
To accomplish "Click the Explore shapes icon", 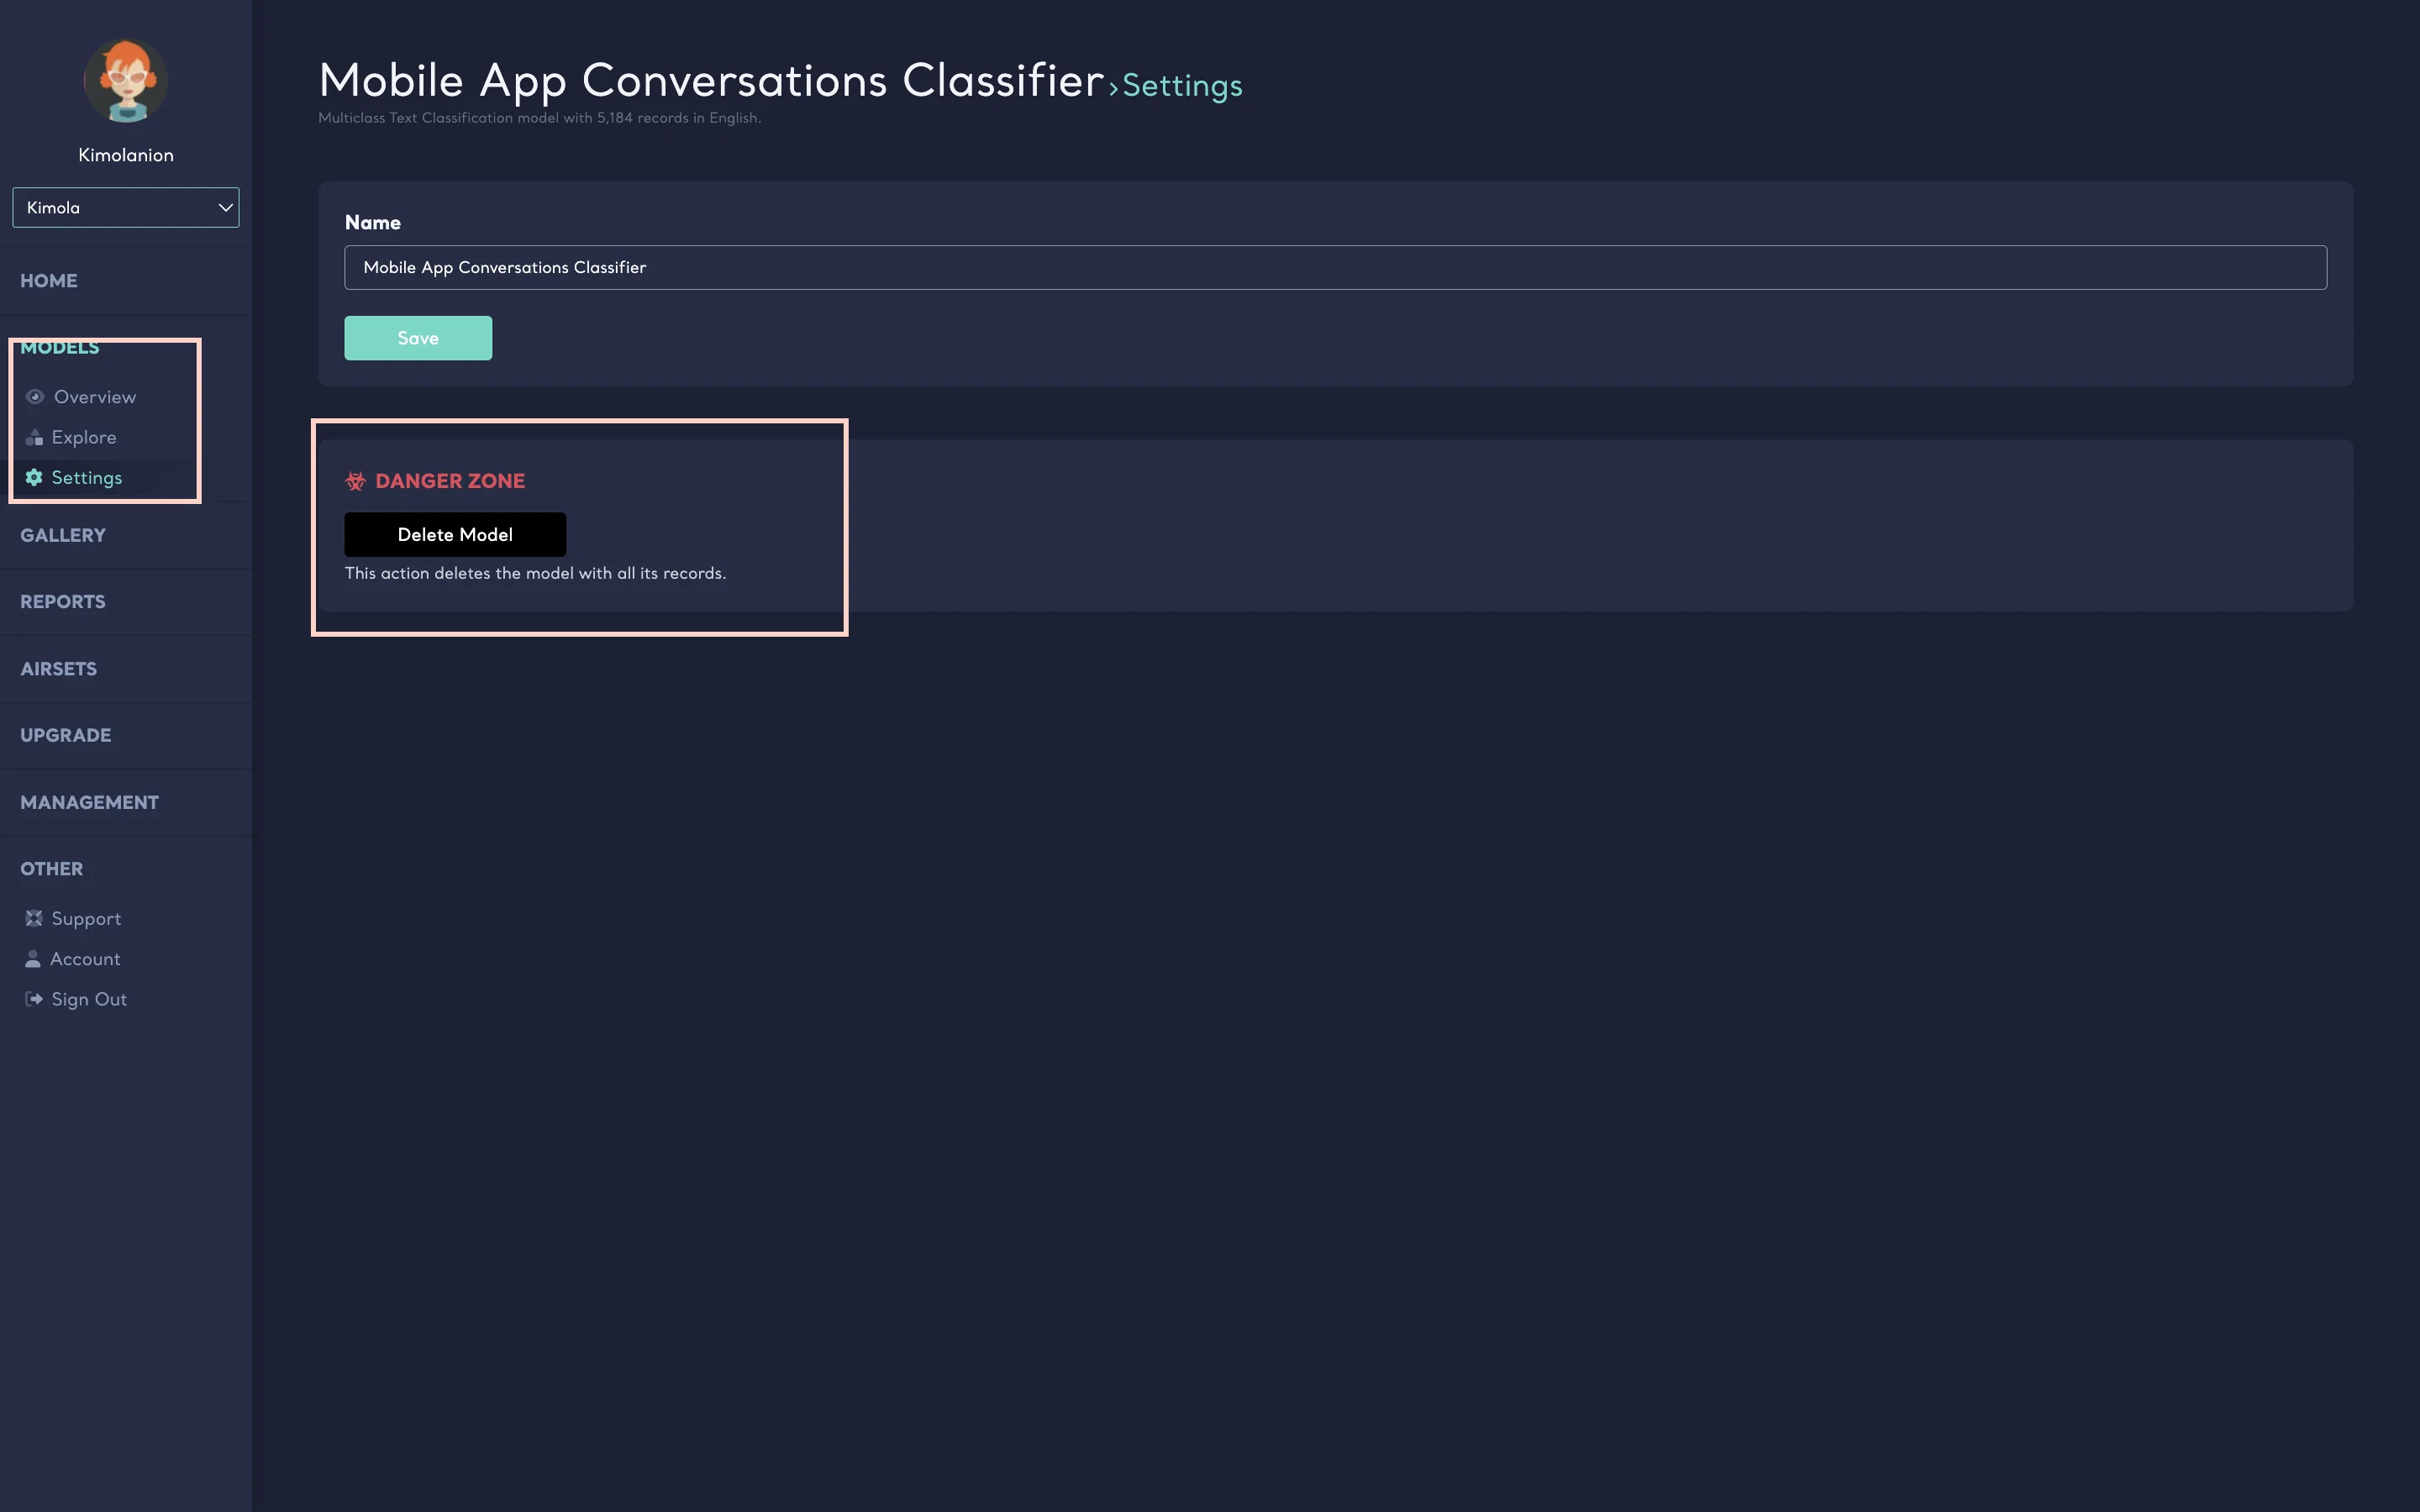I will (34, 437).
